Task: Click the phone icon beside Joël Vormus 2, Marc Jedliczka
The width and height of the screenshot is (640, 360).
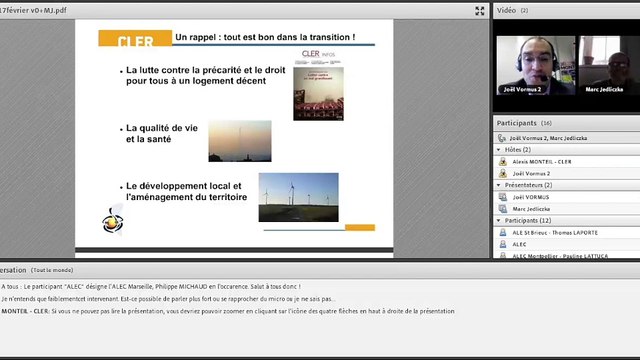Action: point(502,138)
